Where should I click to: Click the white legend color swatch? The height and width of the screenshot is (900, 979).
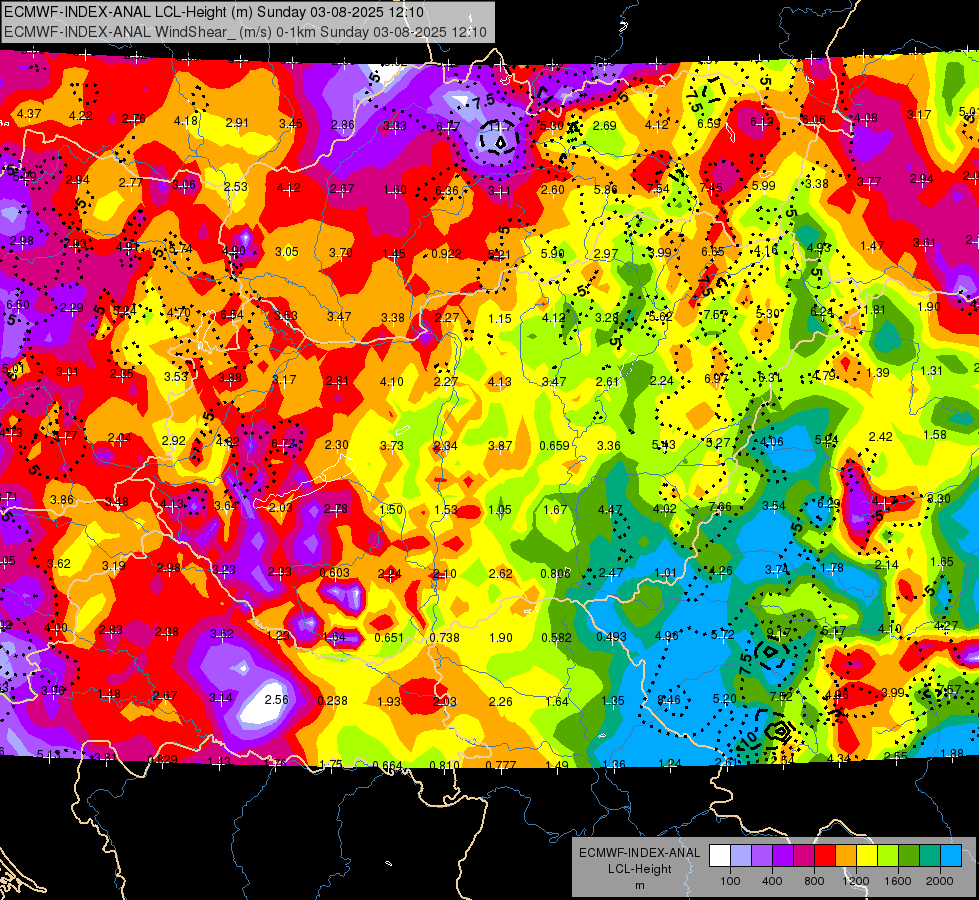tap(720, 856)
